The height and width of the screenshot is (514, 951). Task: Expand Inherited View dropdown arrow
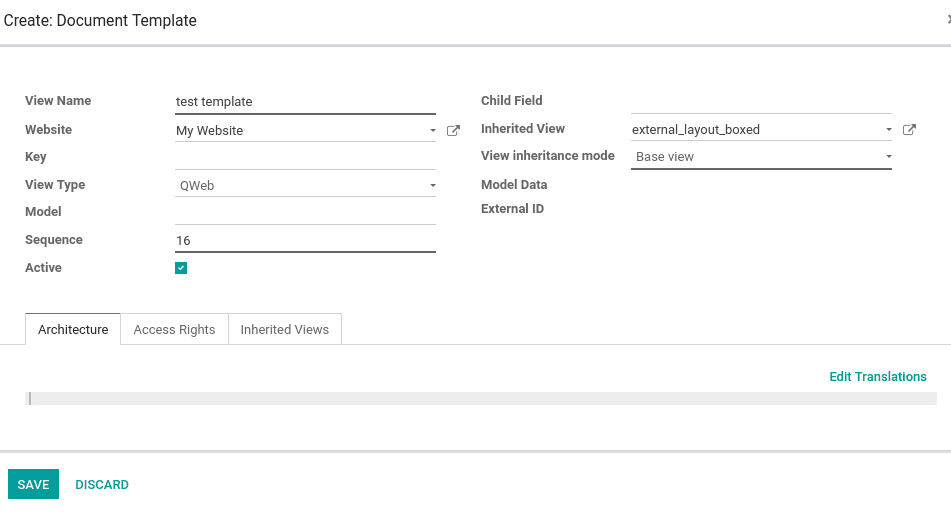click(889, 129)
